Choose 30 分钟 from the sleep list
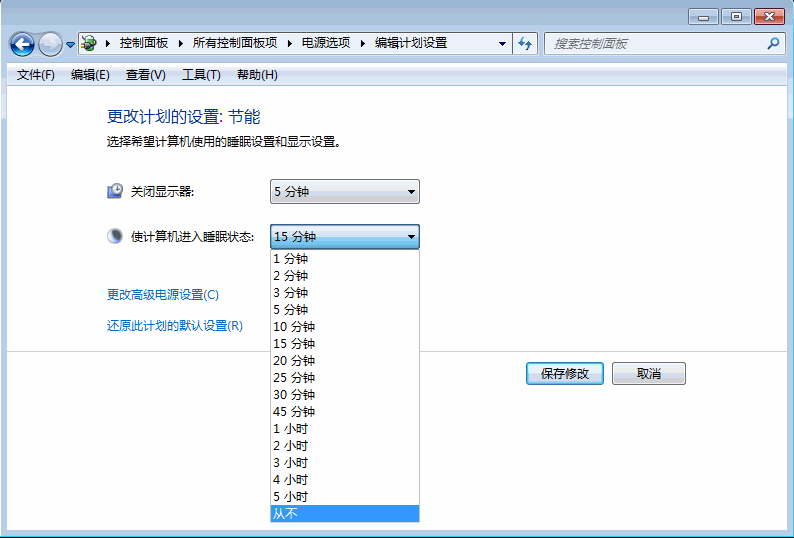The height and width of the screenshot is (538, 794). tap(344, 394)
